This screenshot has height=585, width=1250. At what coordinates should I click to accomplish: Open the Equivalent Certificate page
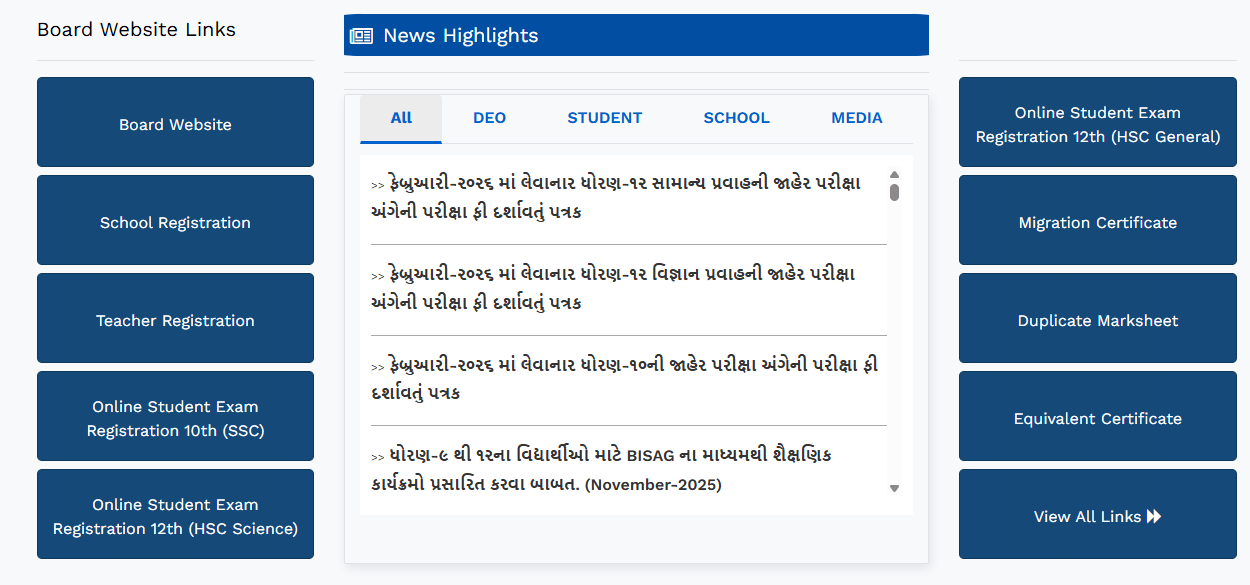(x=1097, y=417)
